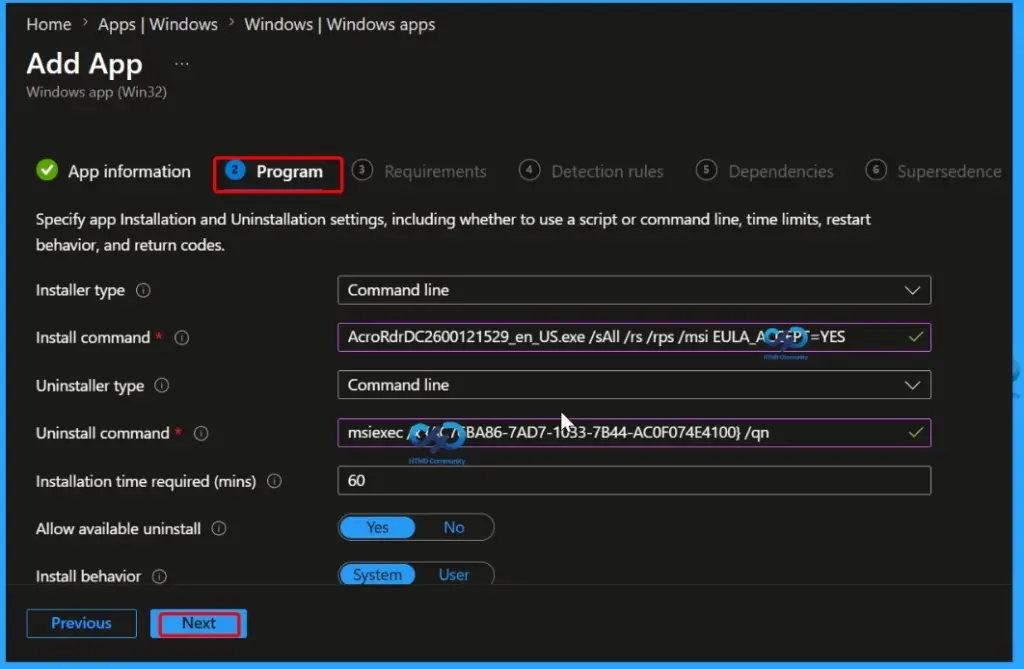Viewport: 1024px width, 669px height.
Task: Open the Uninstaller type dropdown
Action: point(634,385)
